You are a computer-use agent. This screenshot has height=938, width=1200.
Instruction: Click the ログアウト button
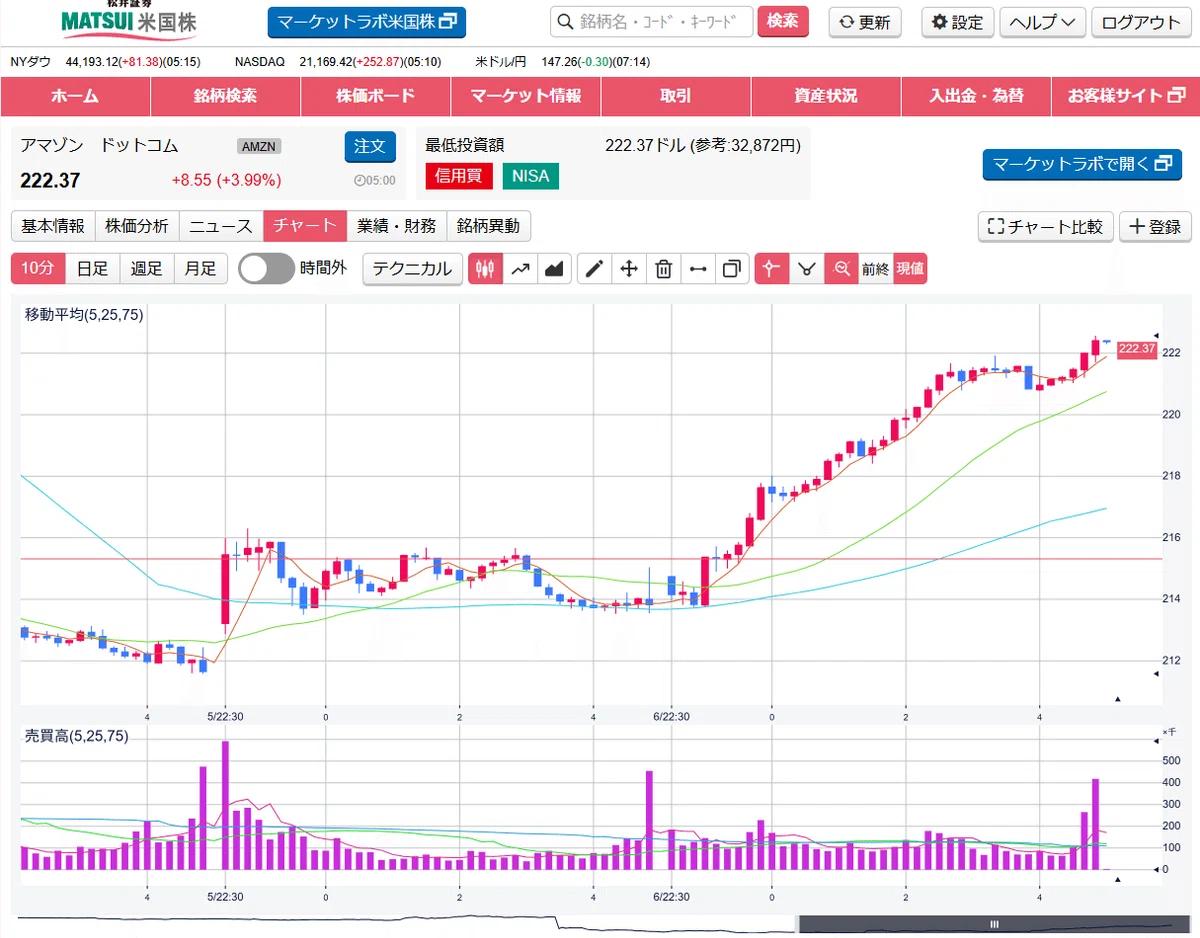pyautogui.click(x=1141, y=22)
